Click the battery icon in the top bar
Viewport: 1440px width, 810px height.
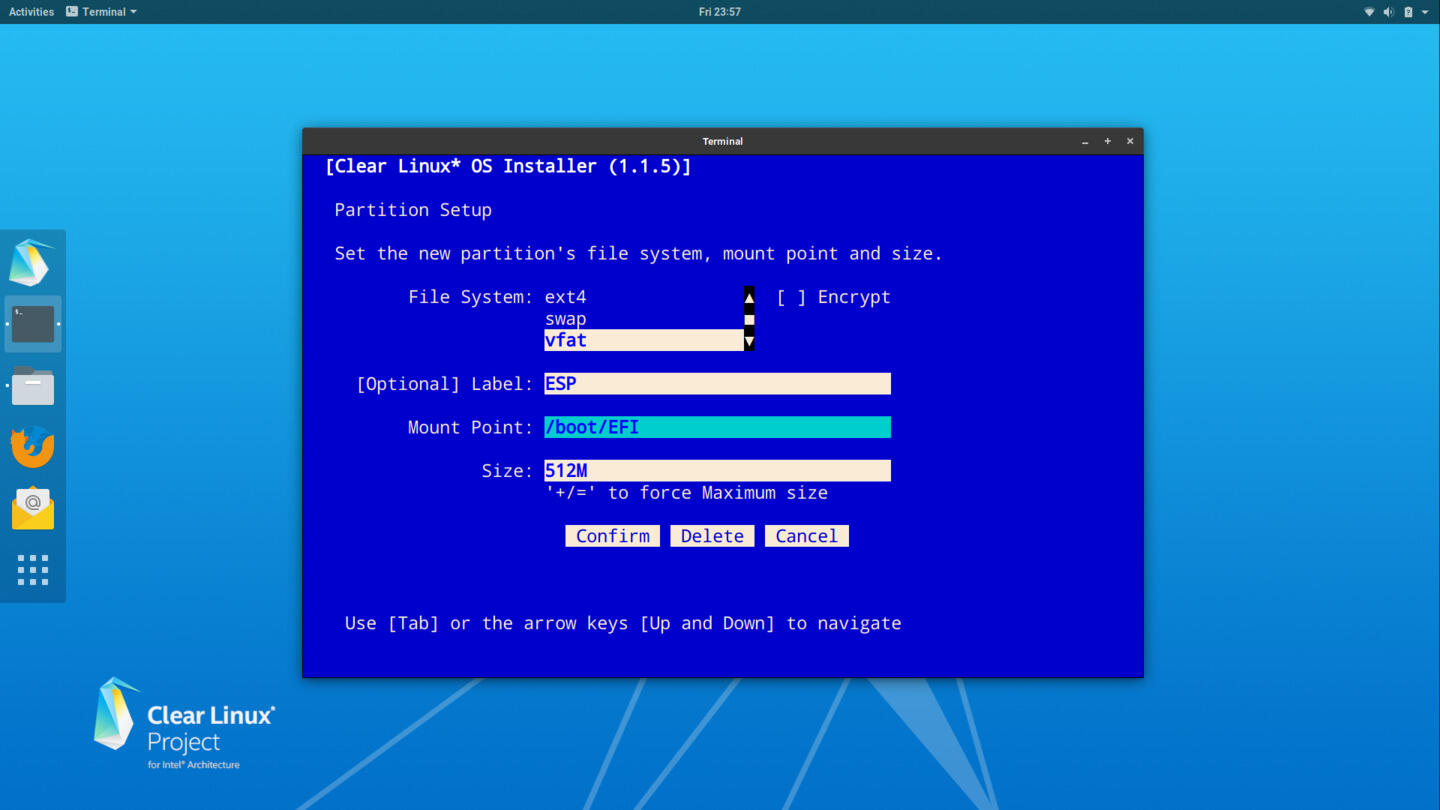coord(1408,12)
